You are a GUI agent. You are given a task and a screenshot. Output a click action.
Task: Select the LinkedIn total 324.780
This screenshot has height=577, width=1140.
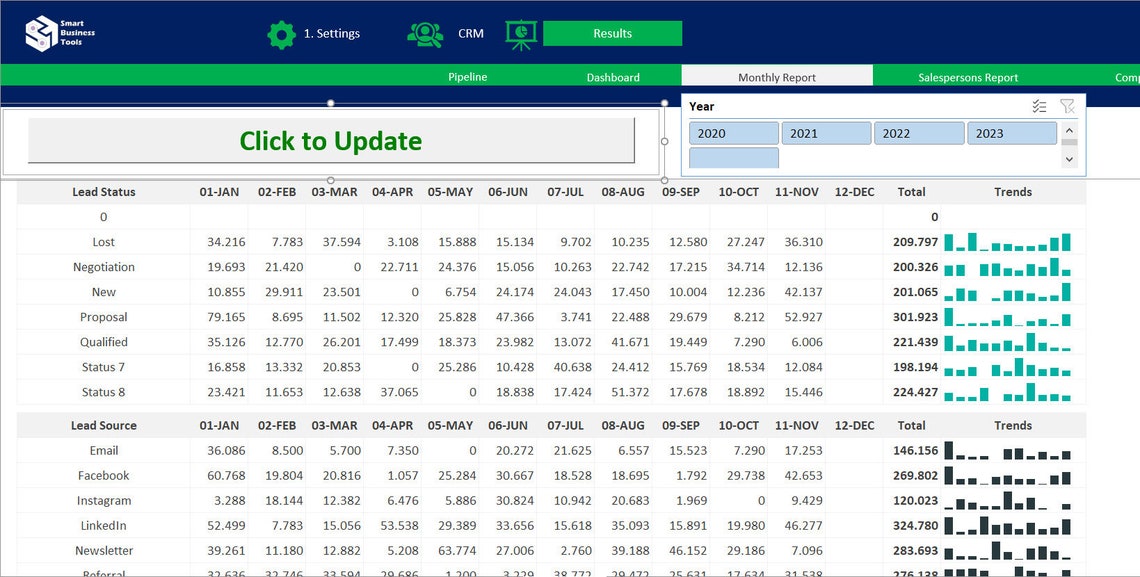tap(915, 525)
